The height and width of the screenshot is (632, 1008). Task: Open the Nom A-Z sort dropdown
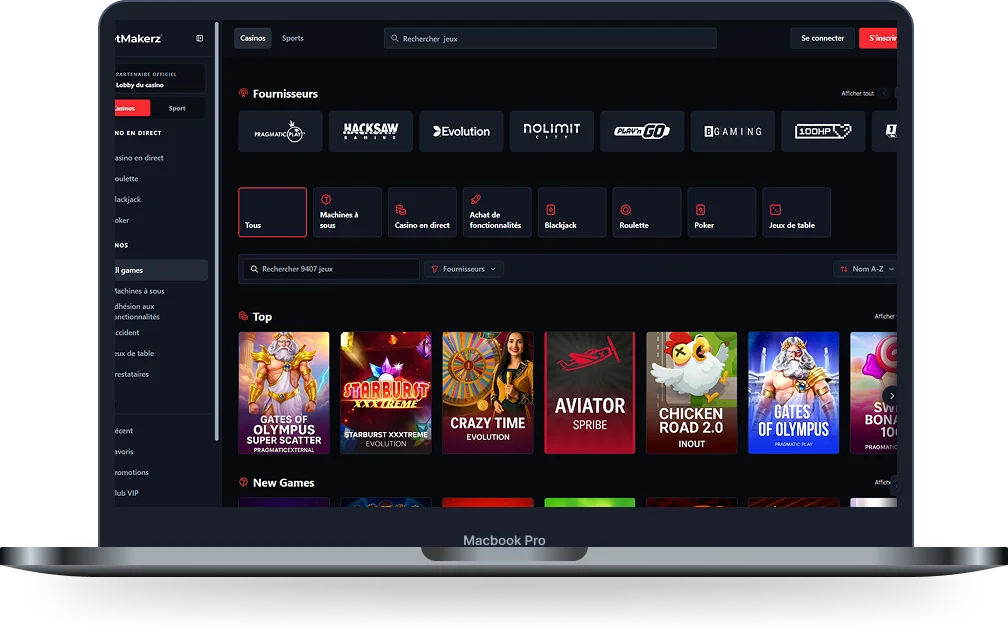coord(865,269)
